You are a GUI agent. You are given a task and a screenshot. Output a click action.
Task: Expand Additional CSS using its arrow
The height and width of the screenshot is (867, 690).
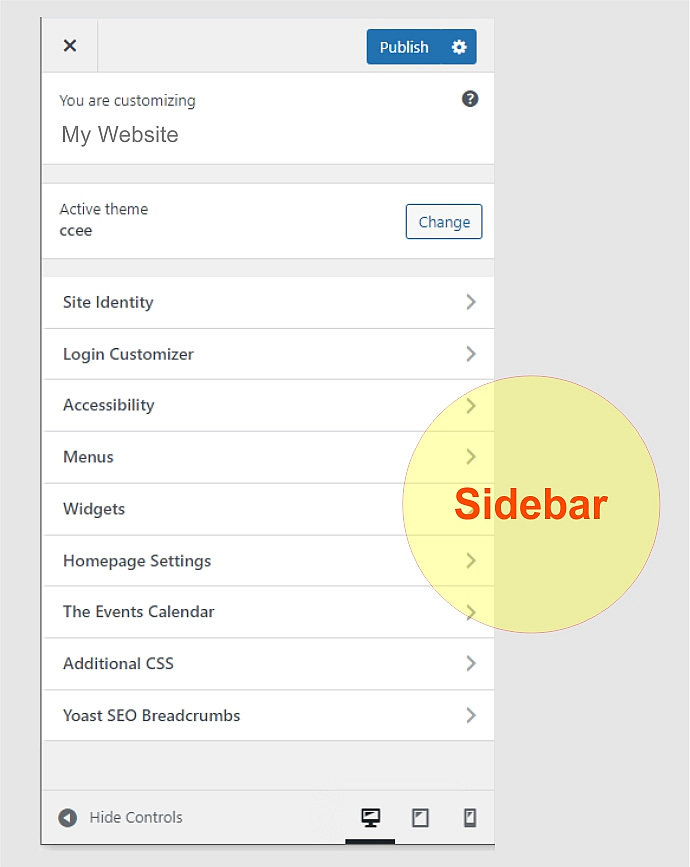(x=470, y=663)
